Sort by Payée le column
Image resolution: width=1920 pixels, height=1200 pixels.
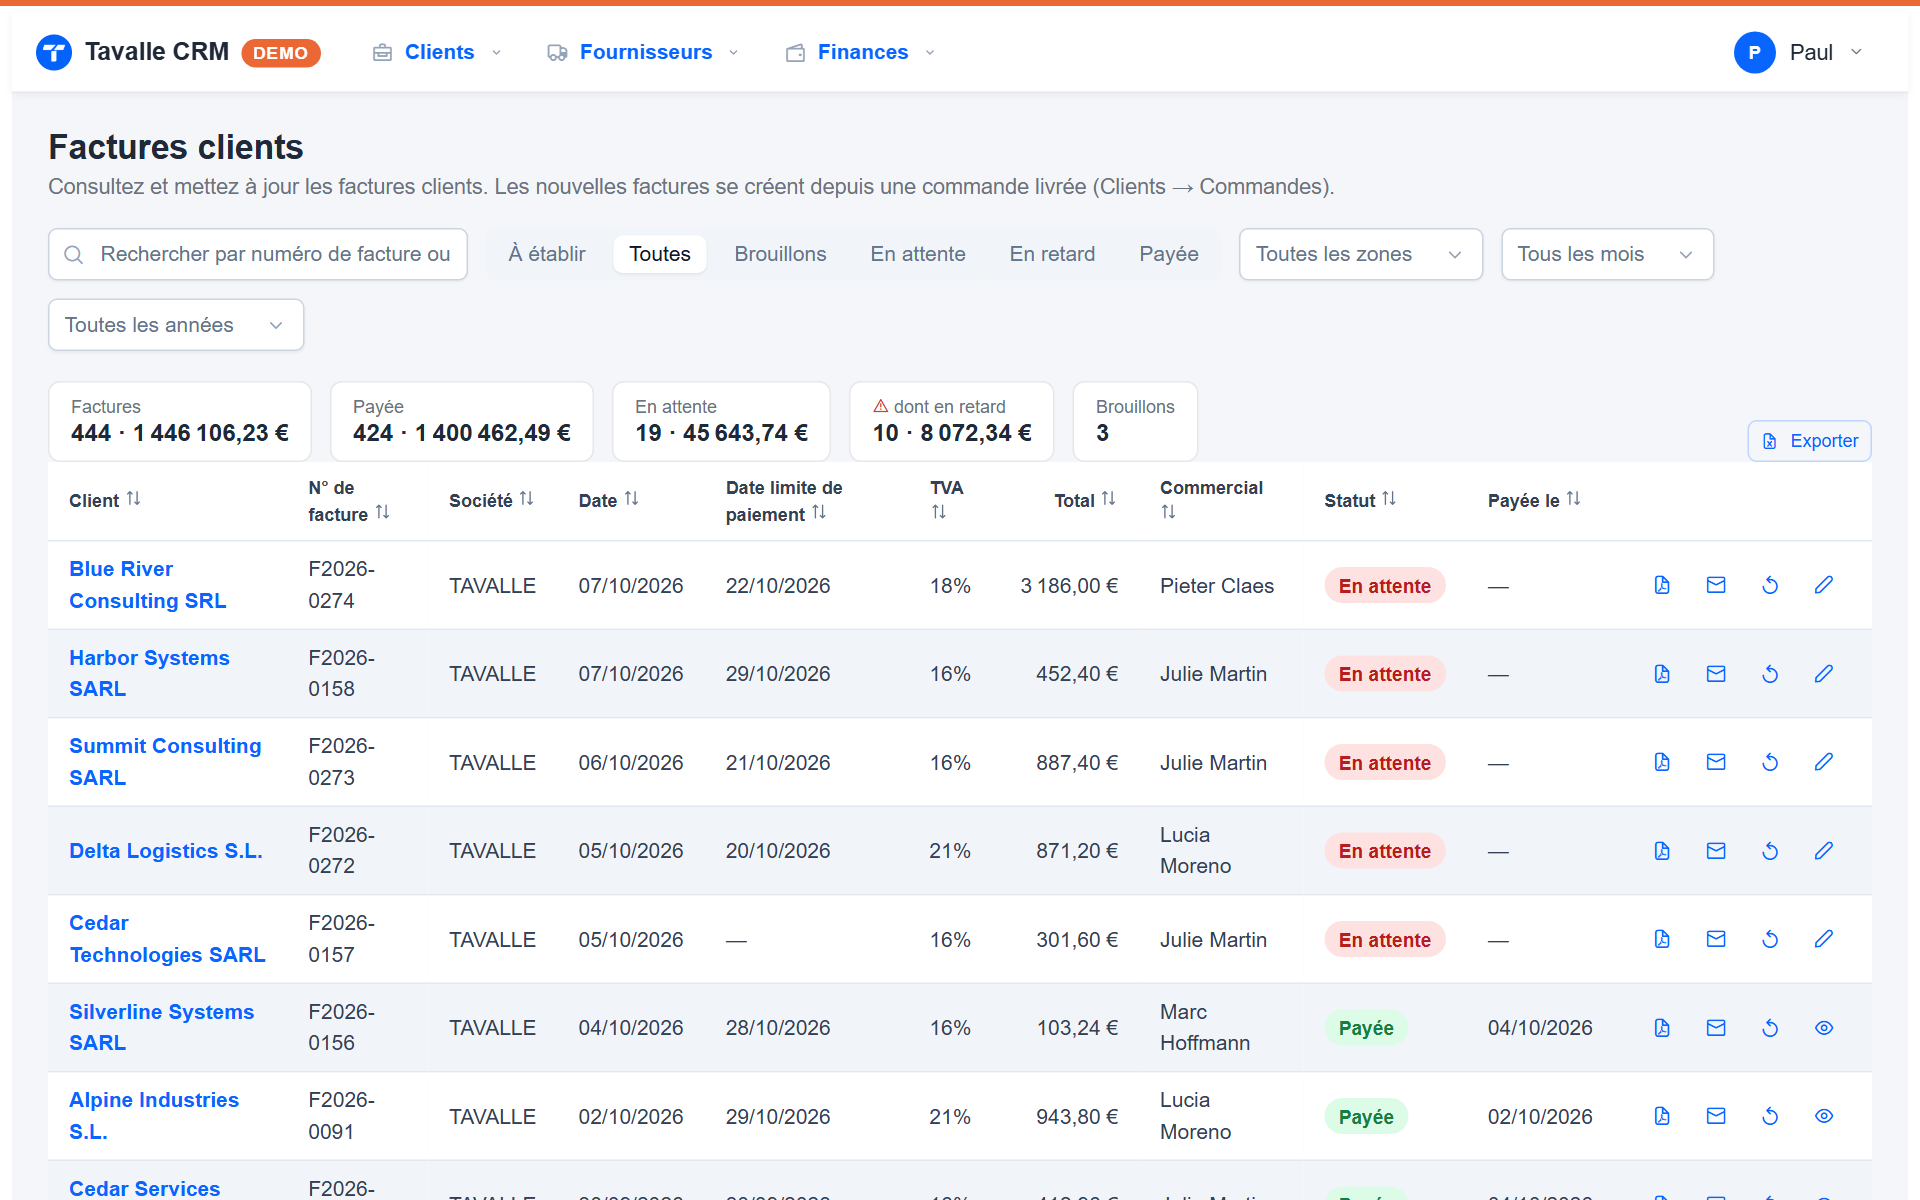[1534, 500]
